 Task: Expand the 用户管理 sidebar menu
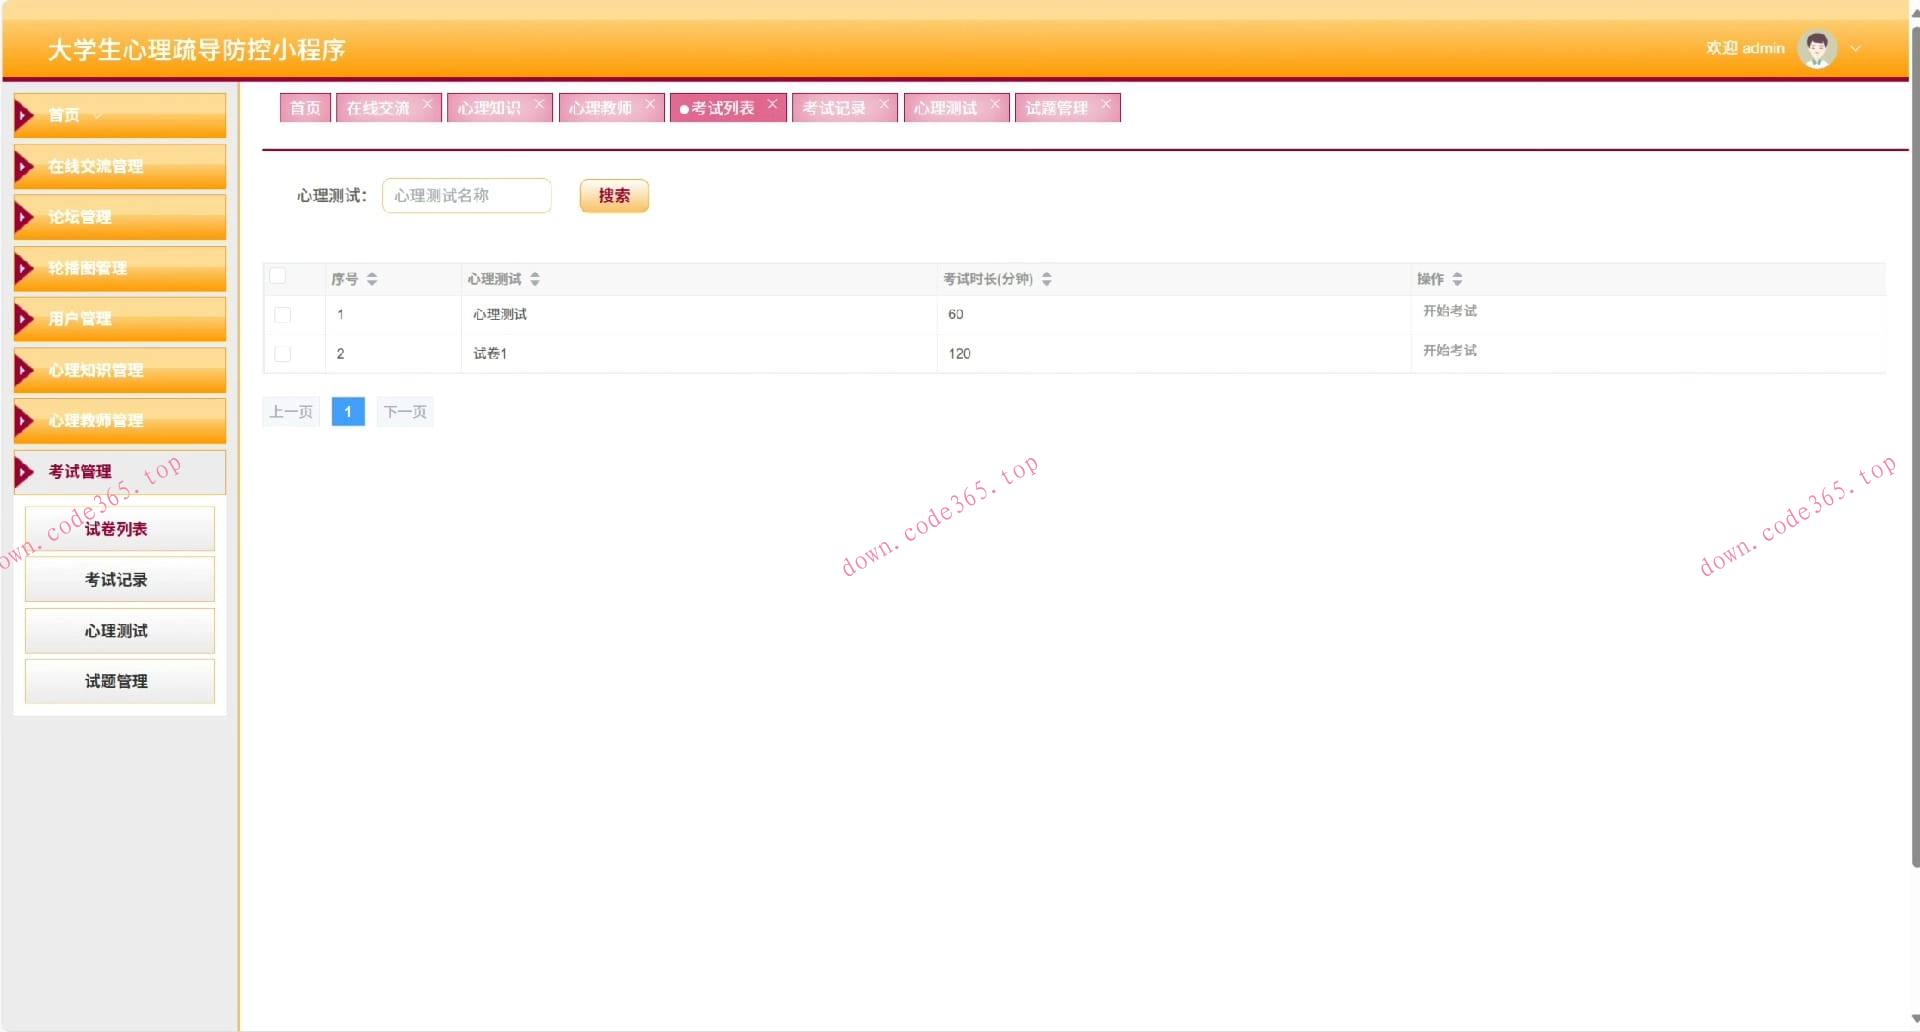click(120, 319)
